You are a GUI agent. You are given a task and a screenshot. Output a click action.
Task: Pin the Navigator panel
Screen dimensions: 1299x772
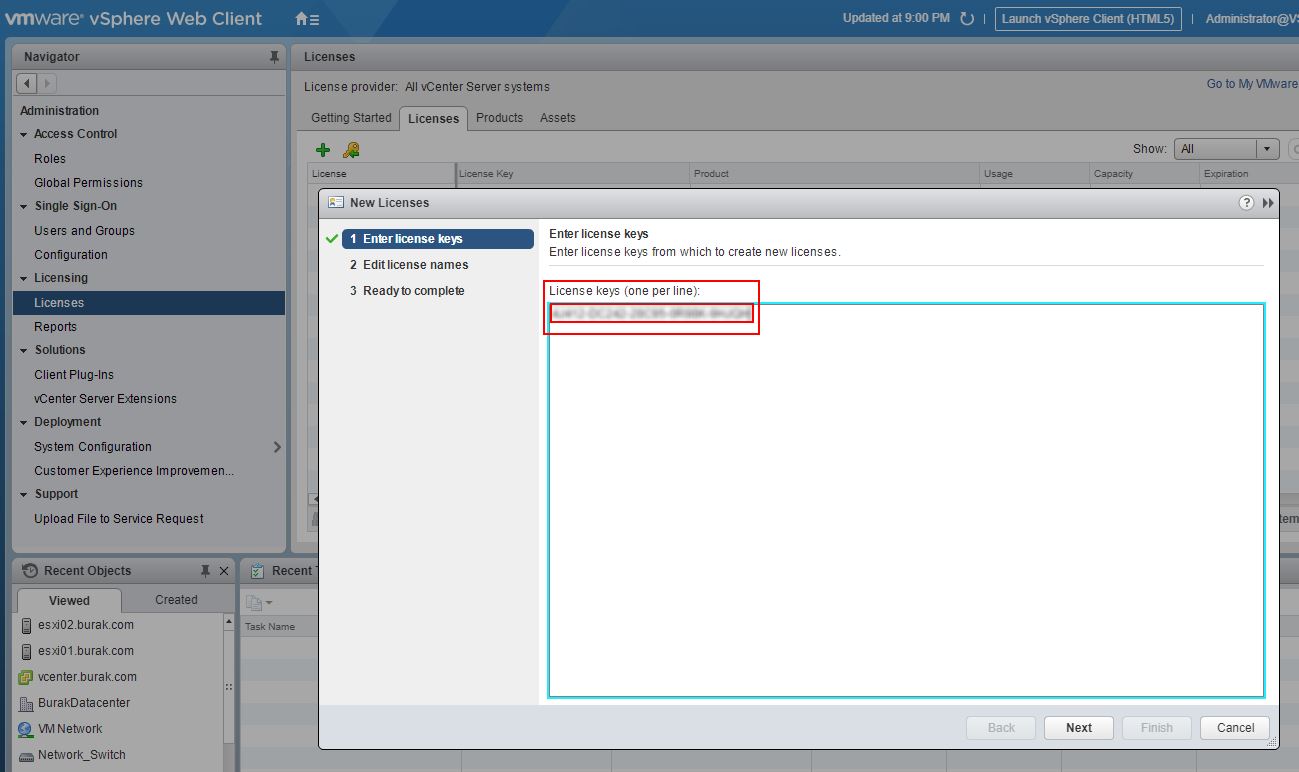click(x=274, y=57)
